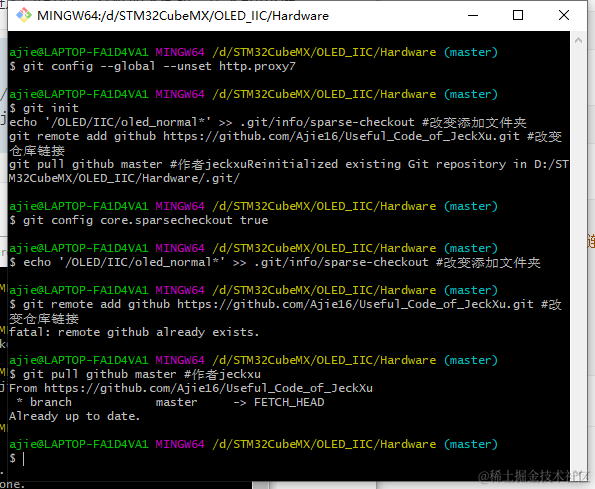Minimize the MINGW64 terminal window
The height and width of the screenshot is (489, 595).
coord(473,15)
